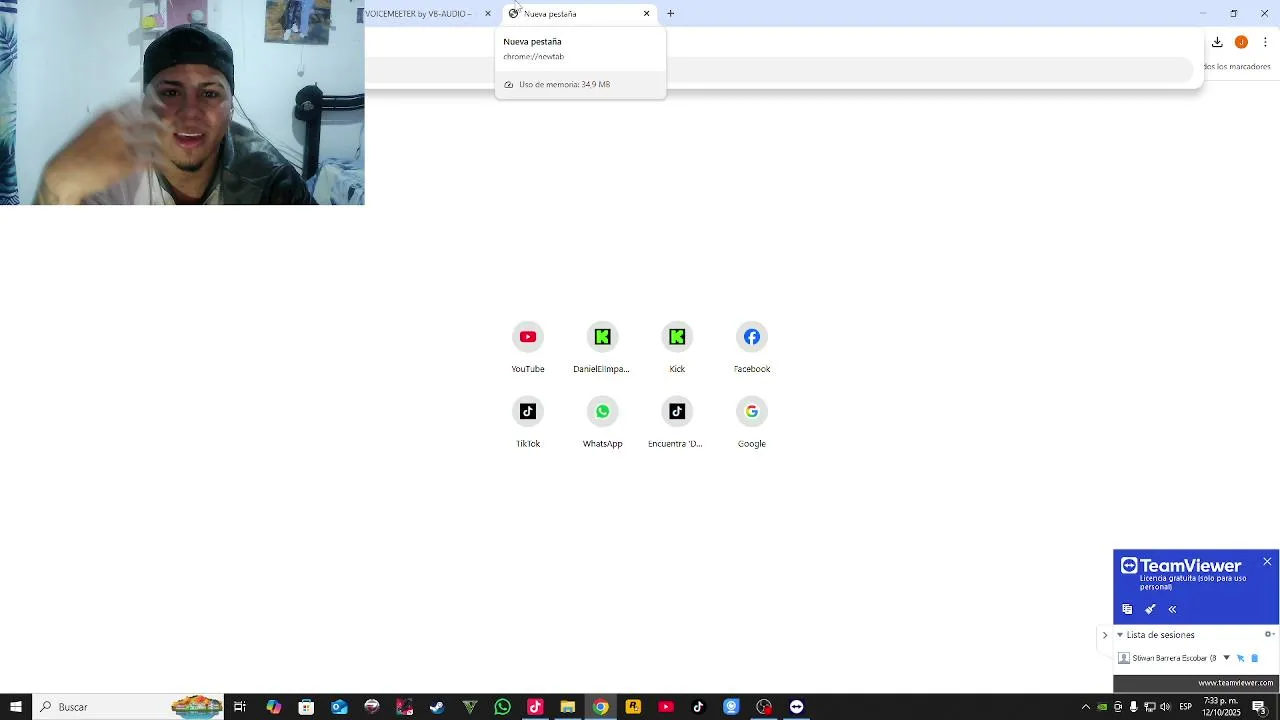This screenshot has height=720, width=1280.
Task: Open WhatsApp from the taskbar
Action: (502, 707)
